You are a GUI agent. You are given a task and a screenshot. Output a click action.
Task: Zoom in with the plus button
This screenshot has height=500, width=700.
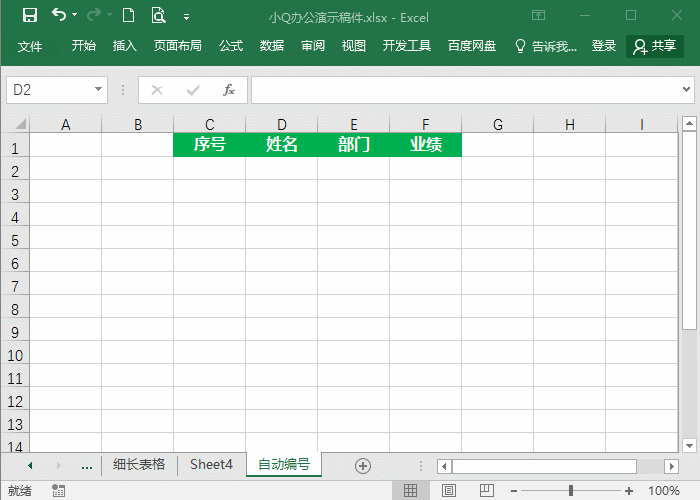click(629, 491)
